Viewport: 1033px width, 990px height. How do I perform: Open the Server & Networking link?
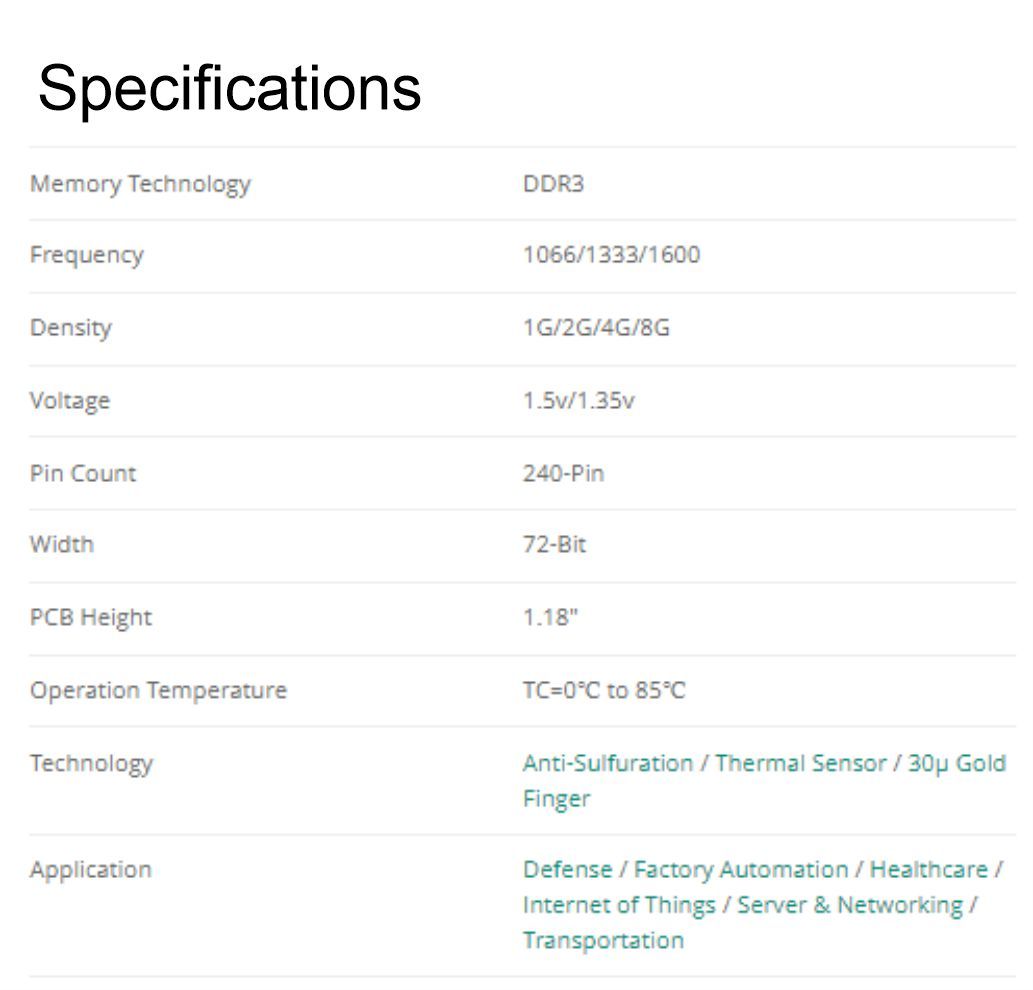point(850,905)
